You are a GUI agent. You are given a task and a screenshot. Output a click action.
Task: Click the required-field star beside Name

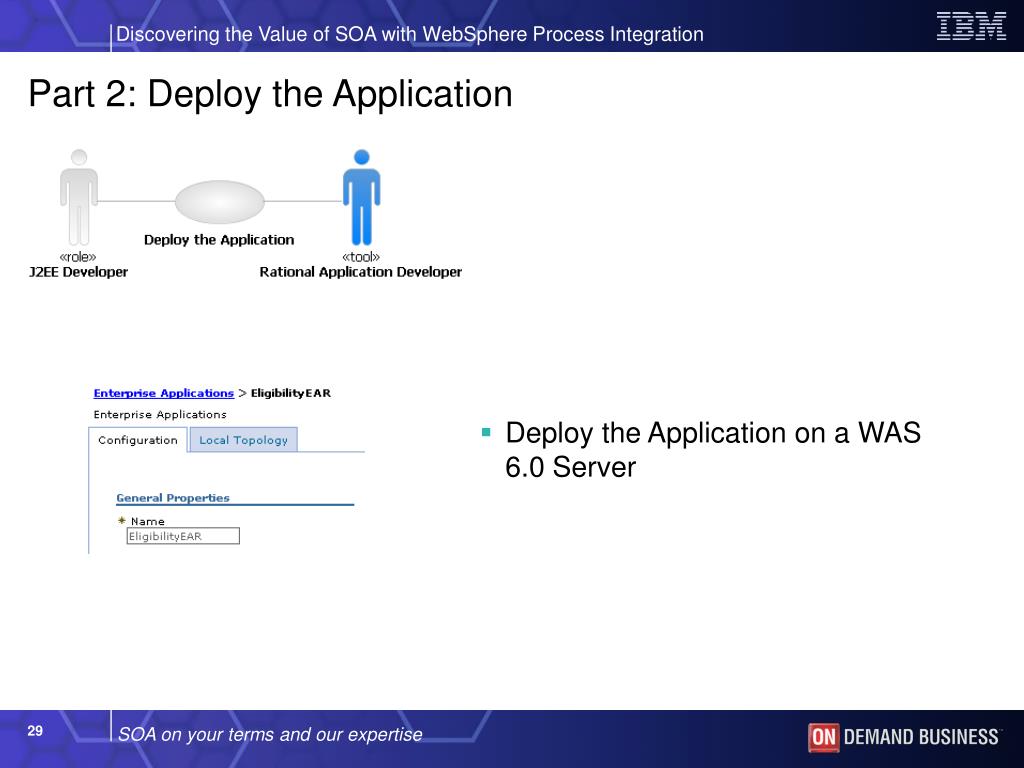click(x=121, y=520)
